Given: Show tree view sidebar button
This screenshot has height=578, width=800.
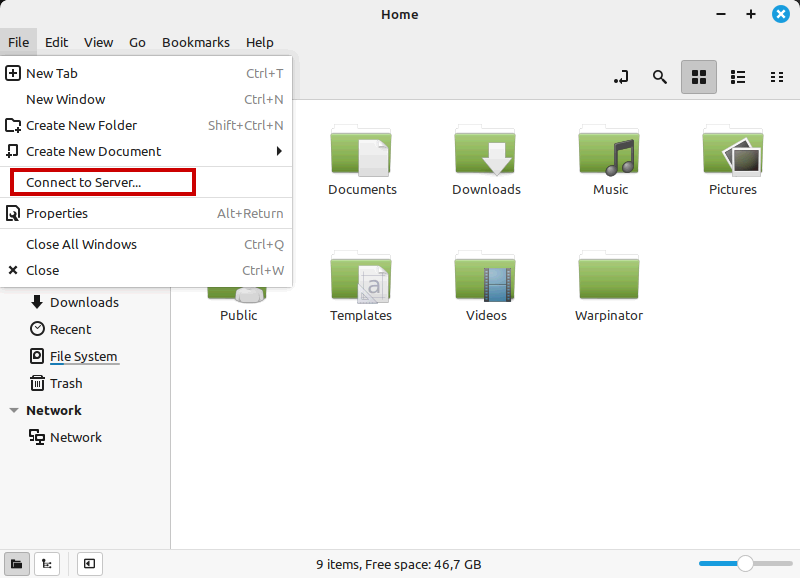Looking at the screenshot, I should click(x=47, y=564).
